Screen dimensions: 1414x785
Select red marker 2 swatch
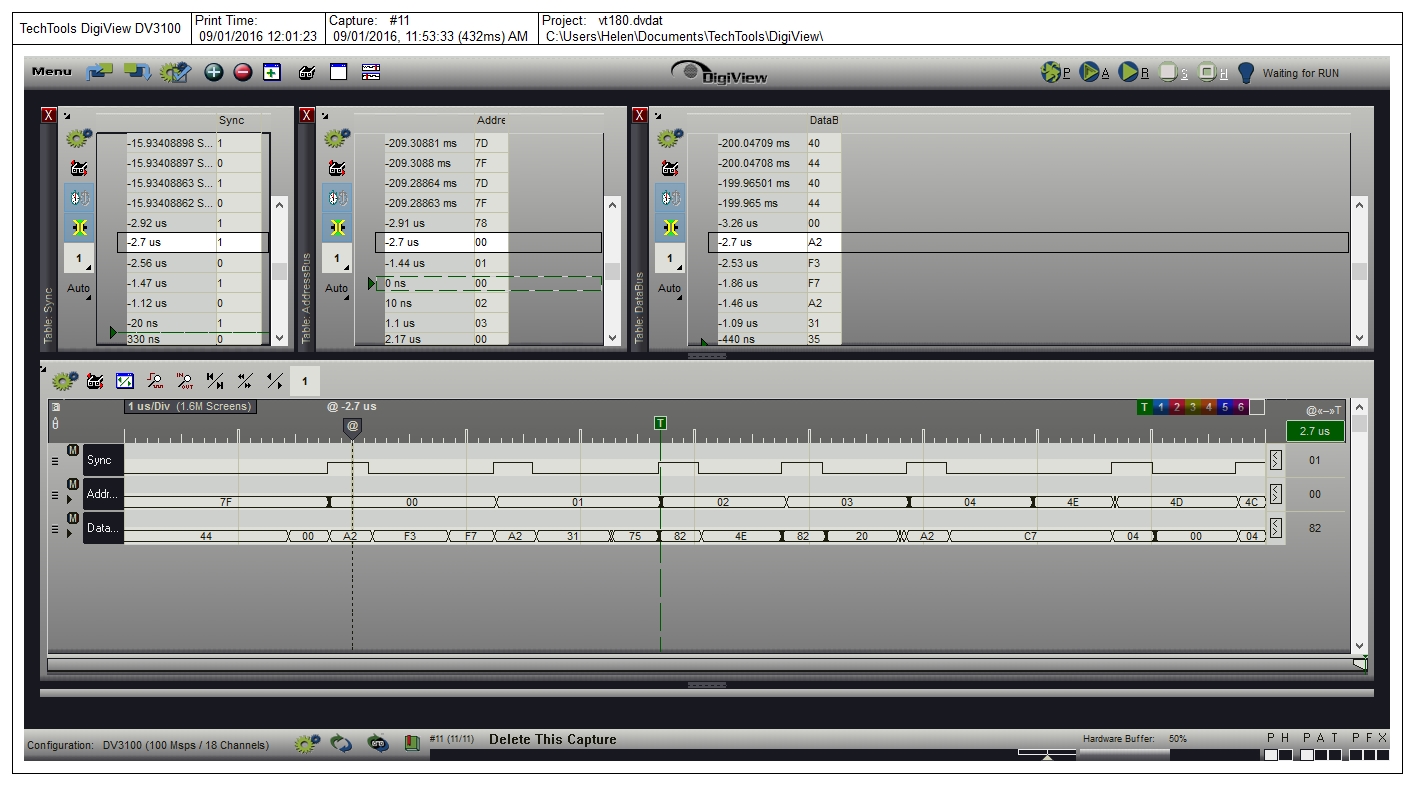click(1177, 407)
